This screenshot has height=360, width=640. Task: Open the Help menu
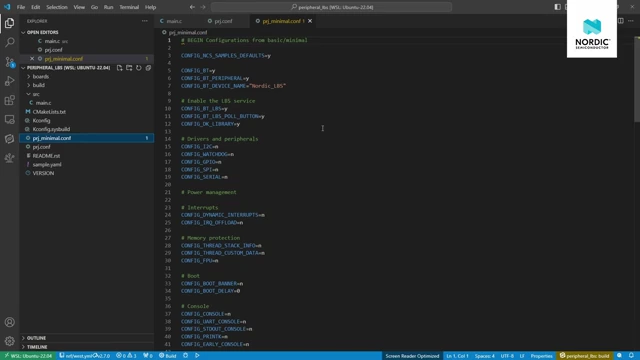click(151, 7)
